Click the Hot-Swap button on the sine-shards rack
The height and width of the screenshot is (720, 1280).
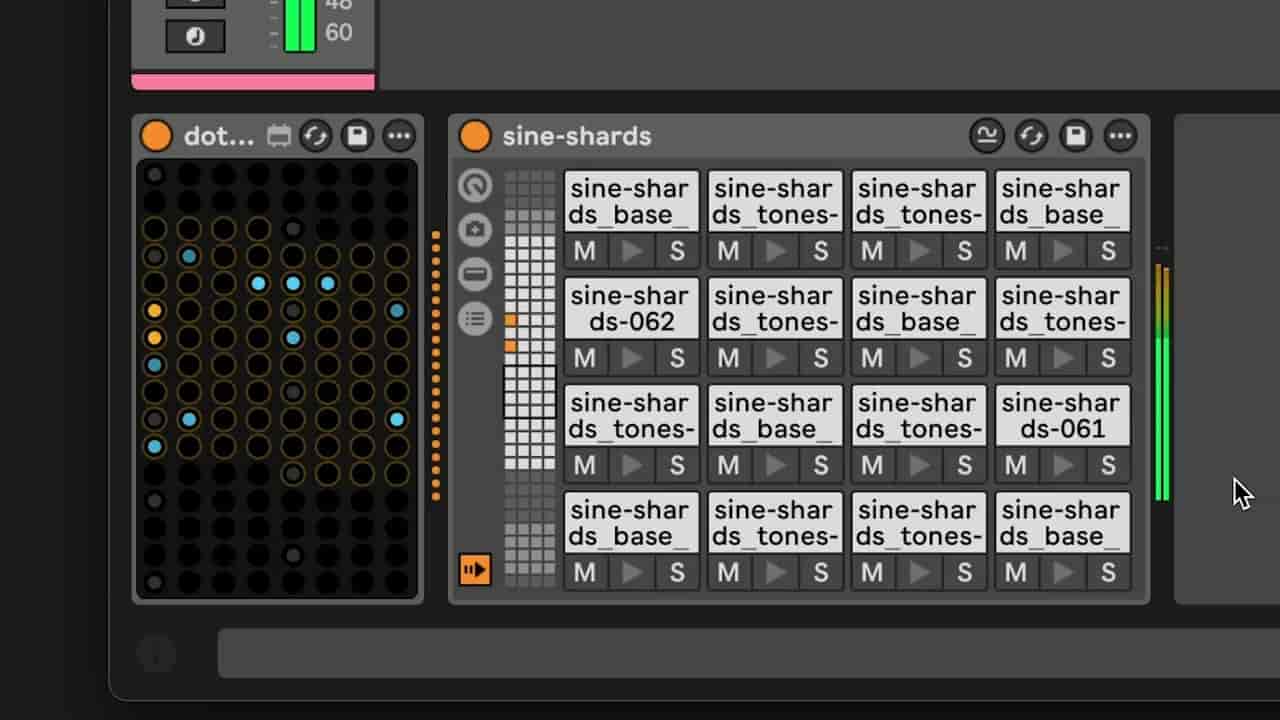(1031, 136)
